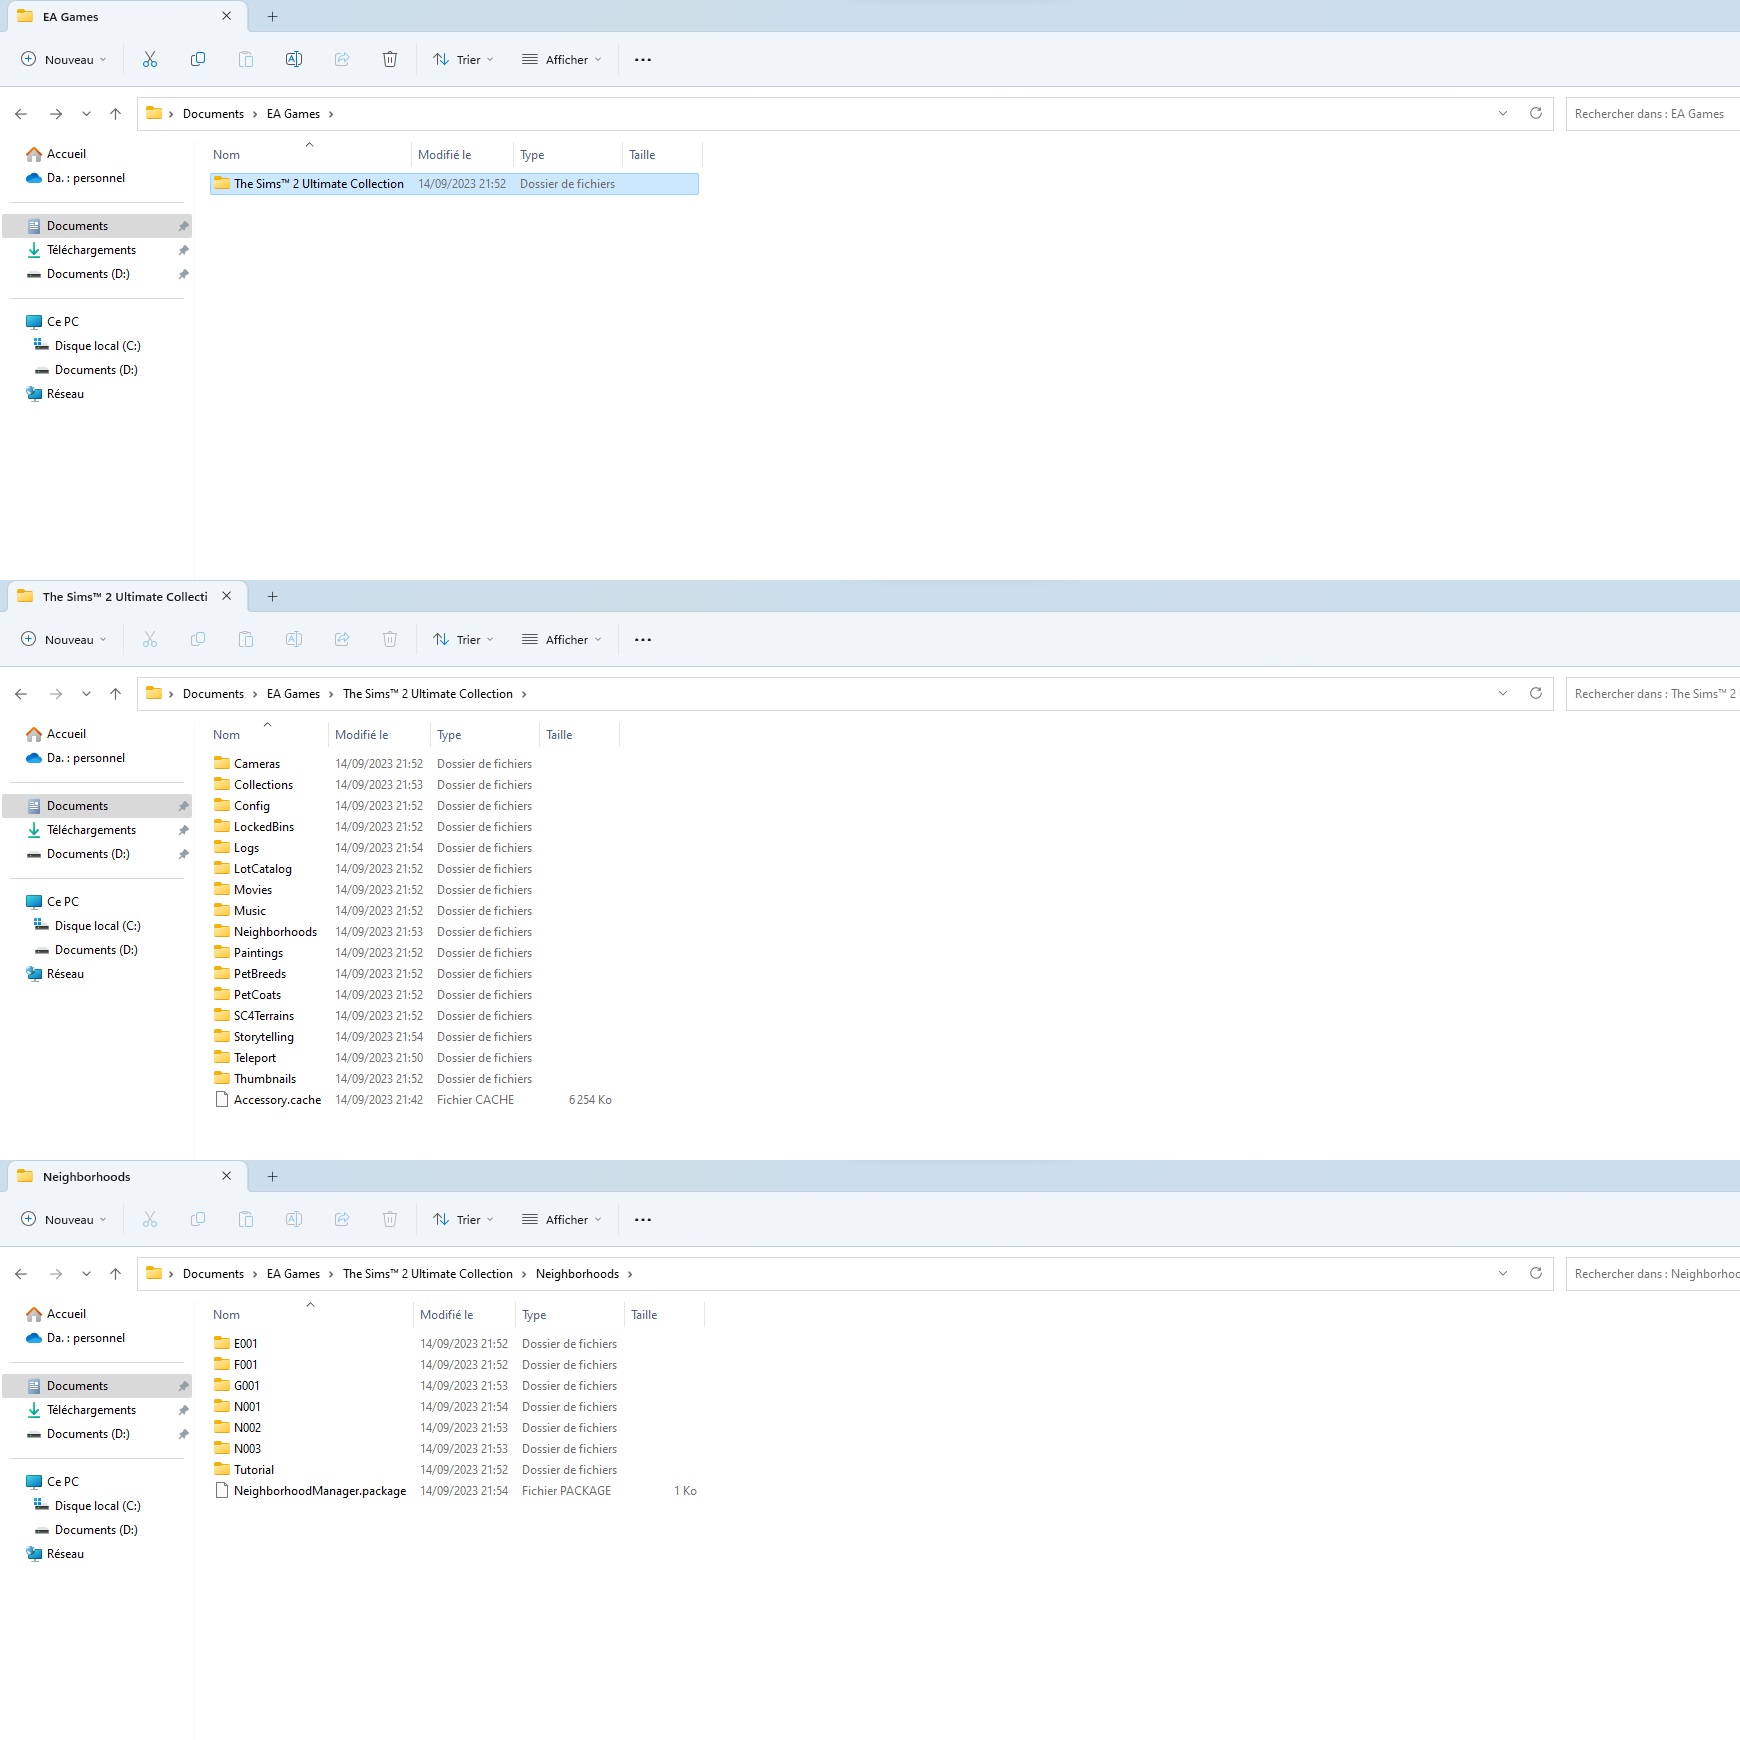
Task: Click EA Games breadcrumb in the Neighborhoods address bar
Action: tap(293, 1274)
